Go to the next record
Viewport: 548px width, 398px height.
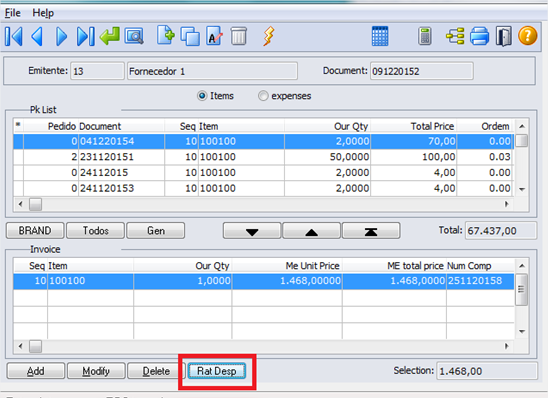pyautogui.click(x=62, y=36)
